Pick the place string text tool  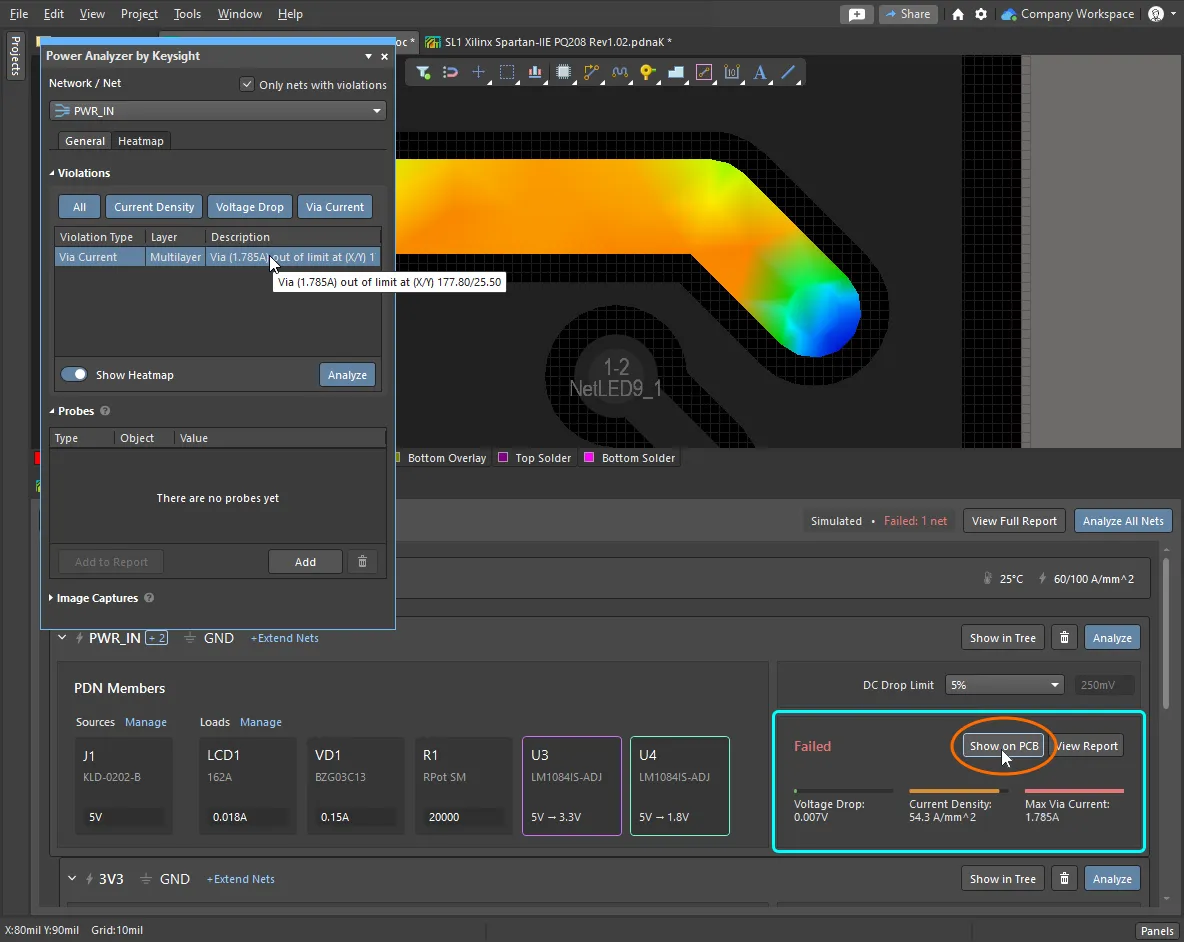click(x=760, y=72)
